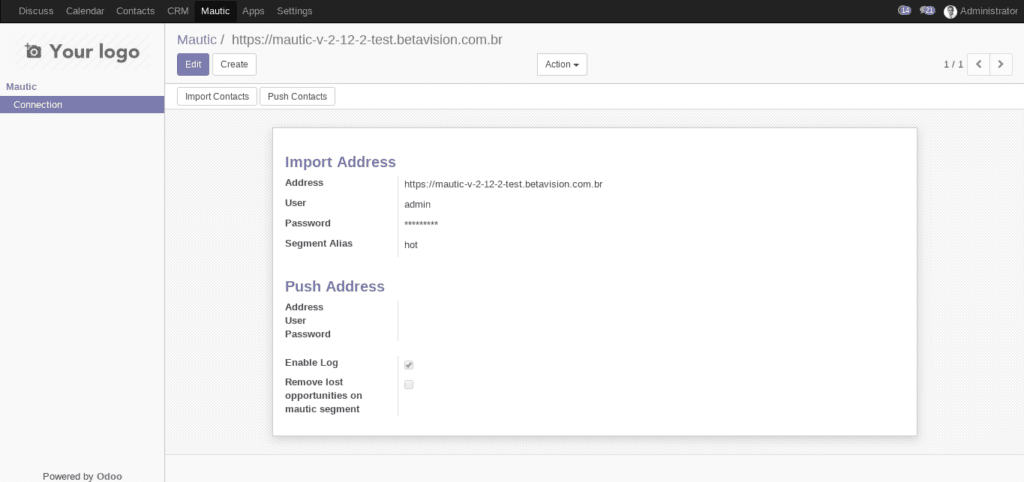Click the Import Address heading
The height and width of the screenshot is (482, 1024).
tap(340, 162)
